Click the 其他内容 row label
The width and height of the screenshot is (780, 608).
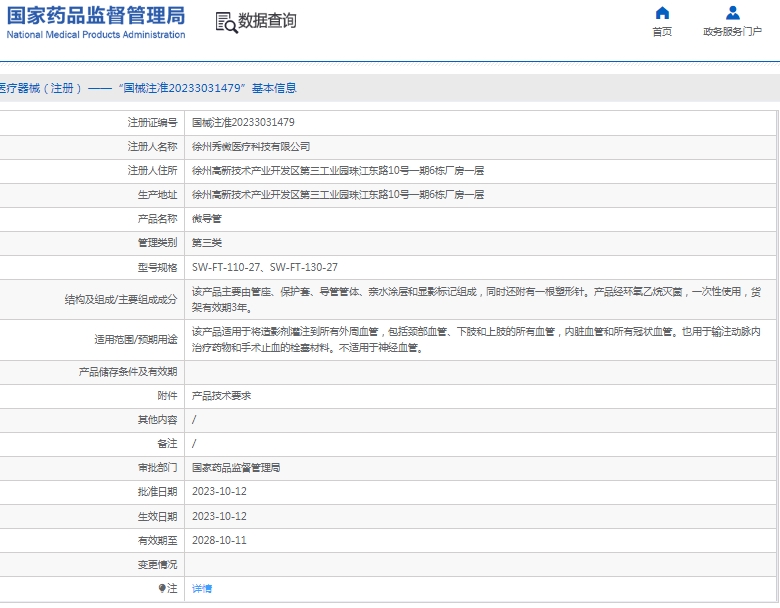157,420
